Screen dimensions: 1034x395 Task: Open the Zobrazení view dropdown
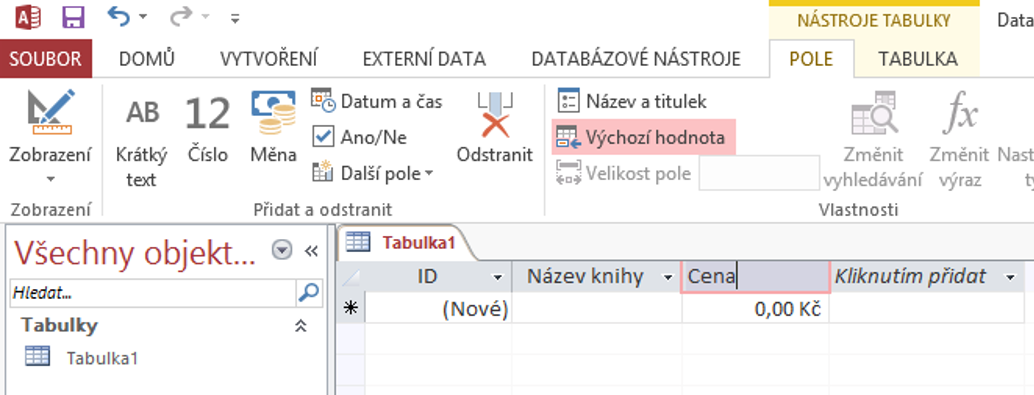[50, 165]
